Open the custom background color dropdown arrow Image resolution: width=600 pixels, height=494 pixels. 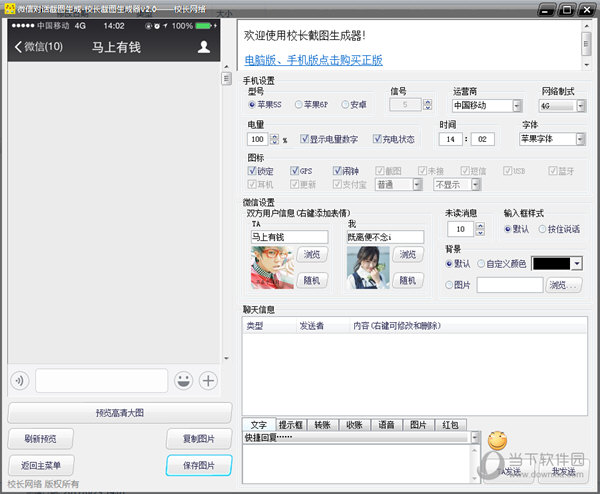[577, 264]
